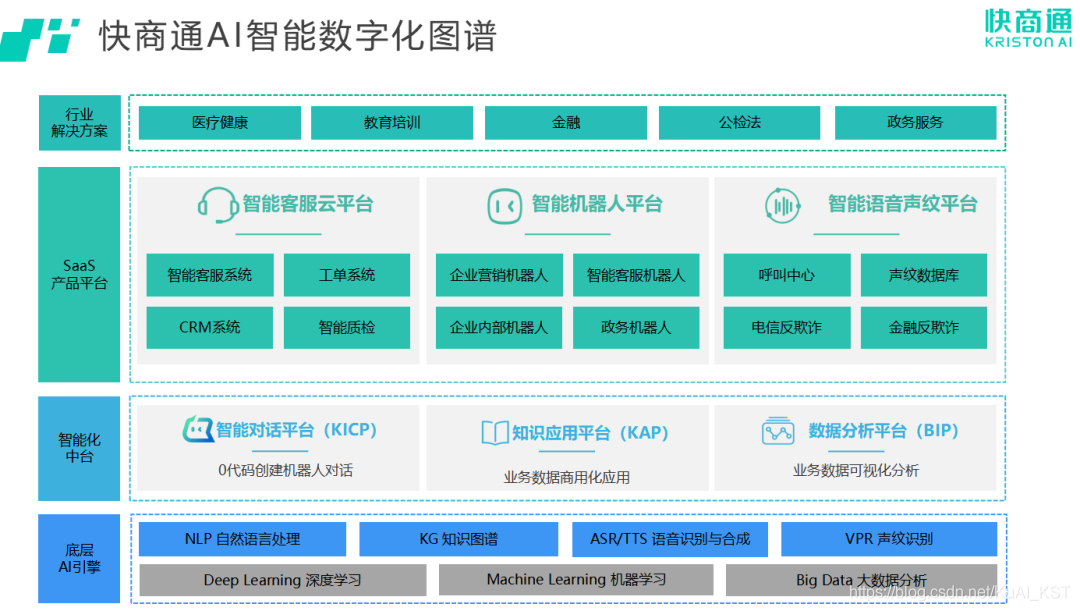
Task: Choose the 企业营销机器人 block
Action: point(499,275)
